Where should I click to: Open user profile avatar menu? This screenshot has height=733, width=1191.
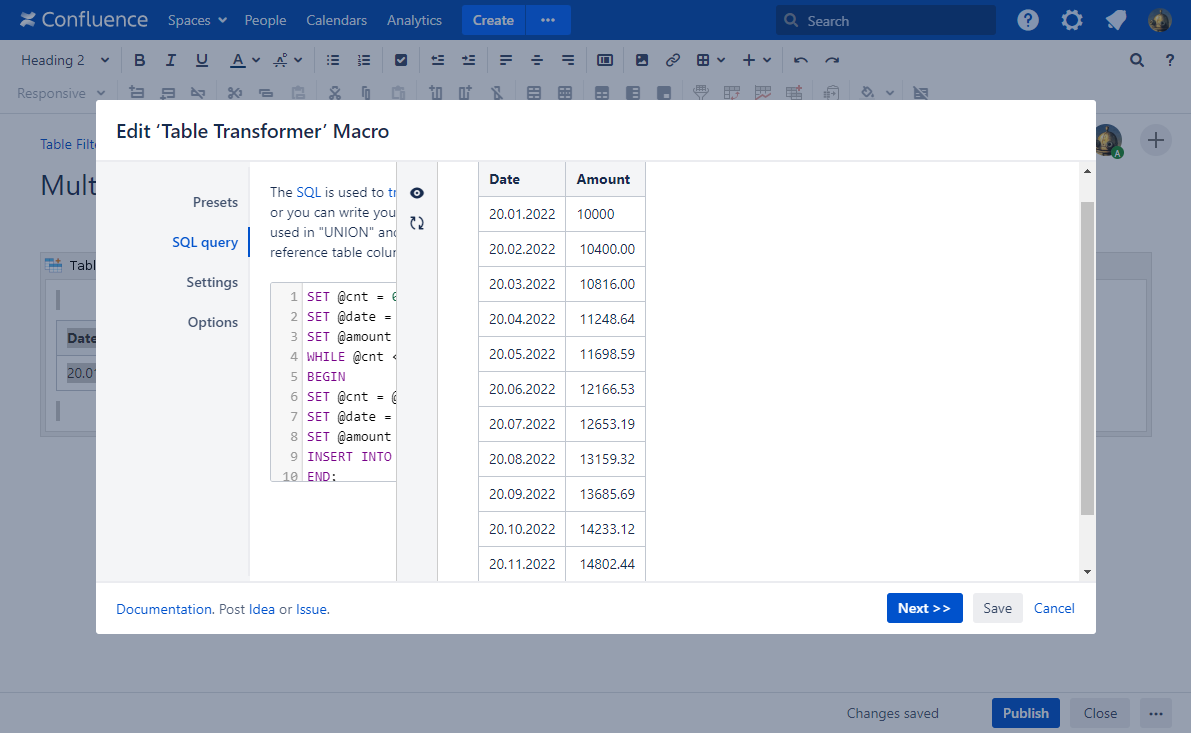click(x=1159, y=20)
